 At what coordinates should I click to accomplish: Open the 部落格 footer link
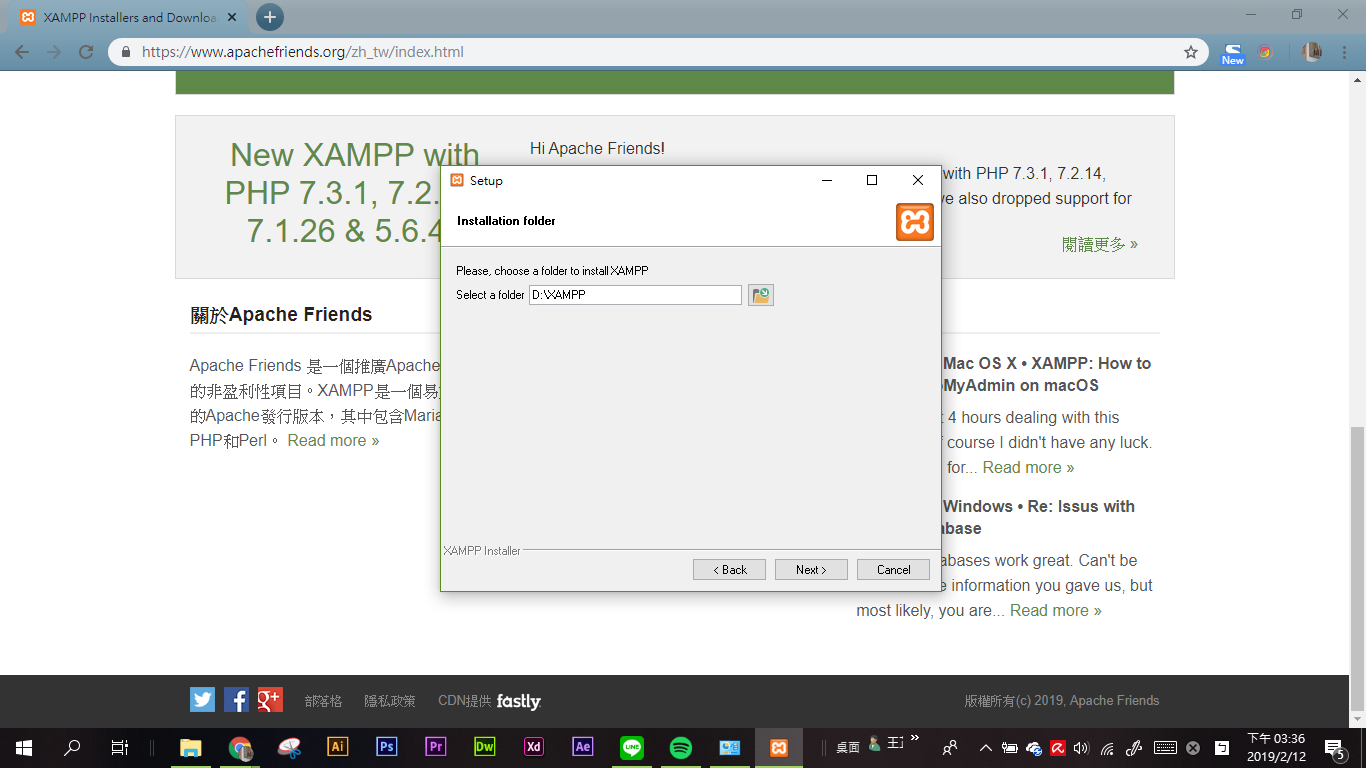323,701
